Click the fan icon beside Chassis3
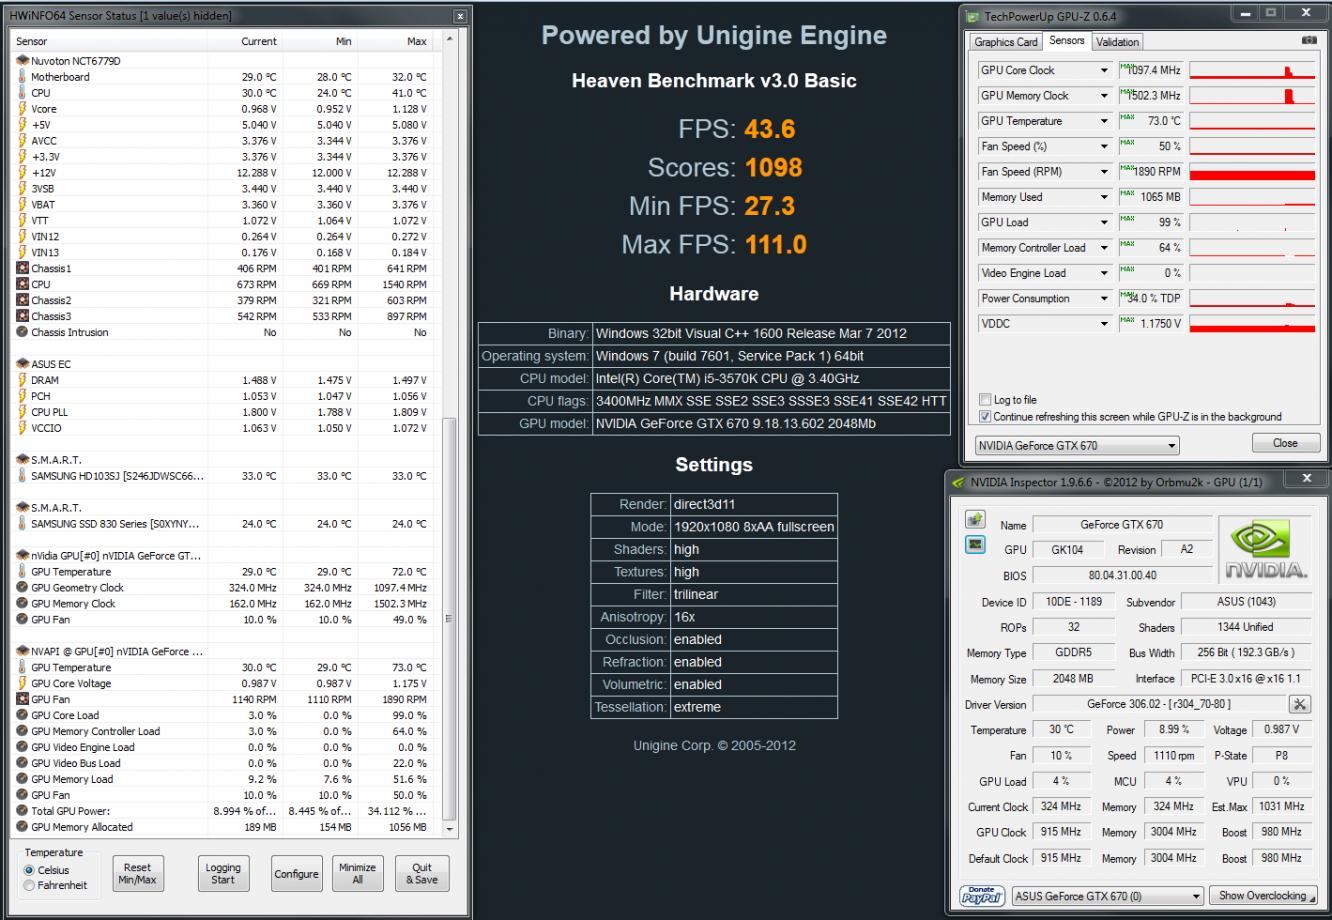The width and height of the screenshot is (1332, 920). [x=22, y=317]
